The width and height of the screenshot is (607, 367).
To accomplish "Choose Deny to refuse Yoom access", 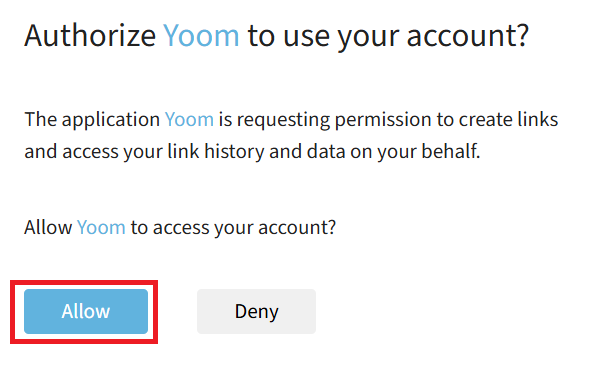I will point(256,311).
